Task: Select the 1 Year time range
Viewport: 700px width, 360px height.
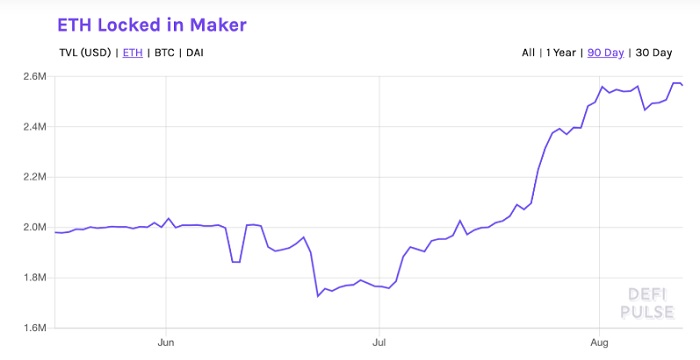Action: 561,53
